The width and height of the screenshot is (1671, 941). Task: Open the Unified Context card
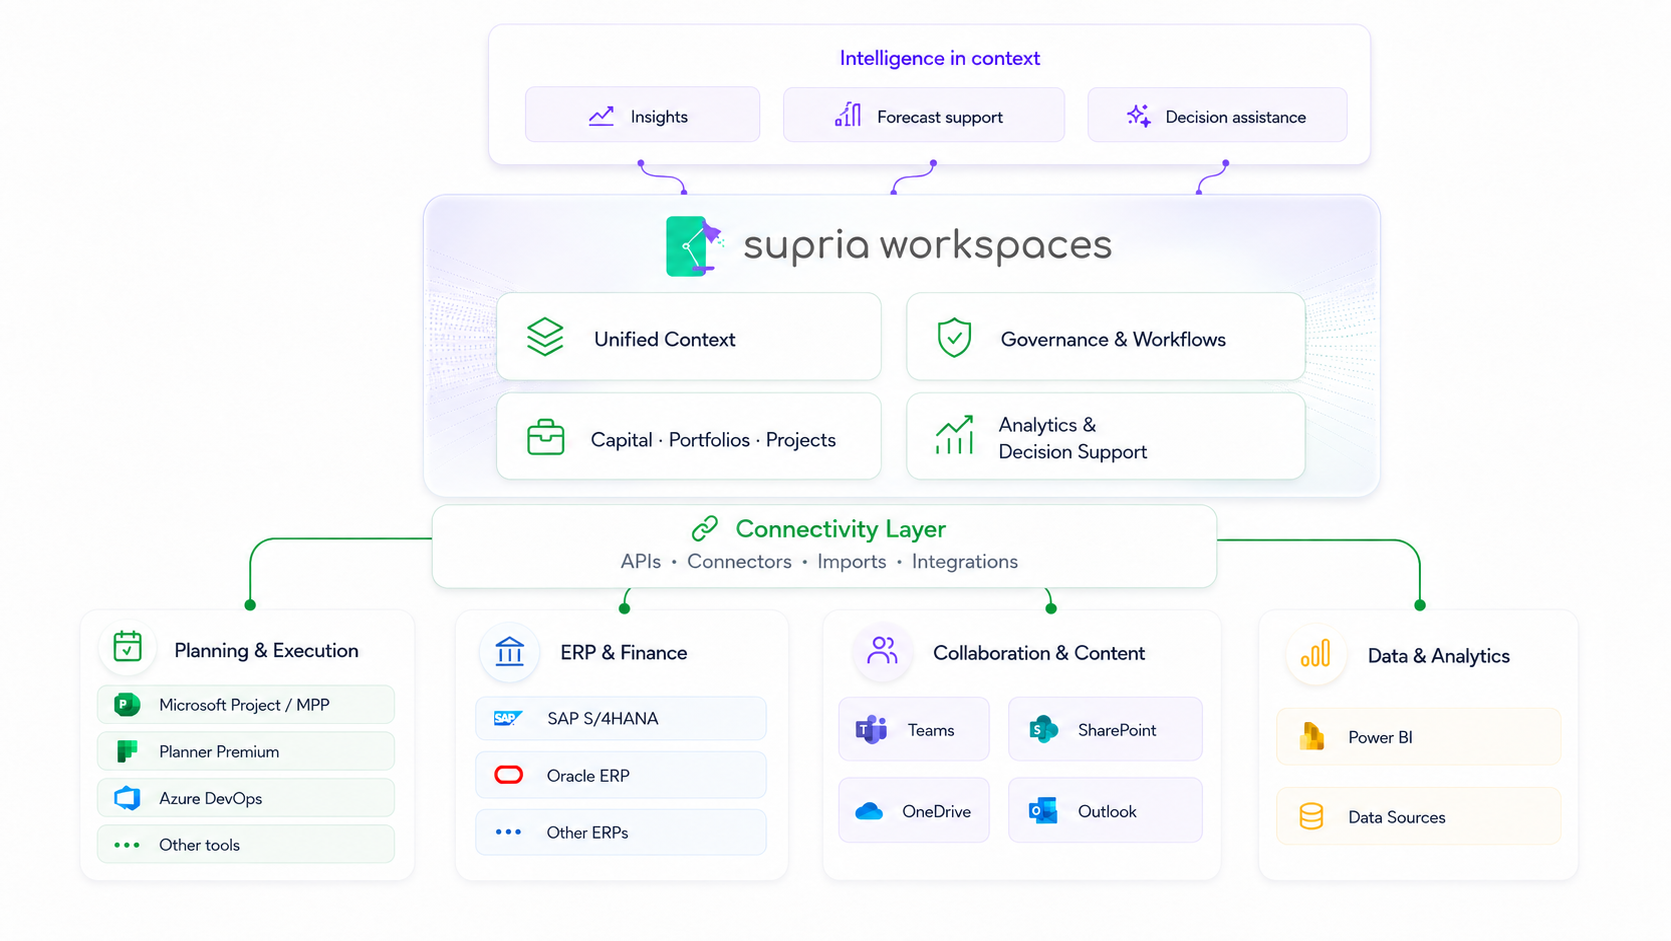pyautogui.click(x=689, y=337)
